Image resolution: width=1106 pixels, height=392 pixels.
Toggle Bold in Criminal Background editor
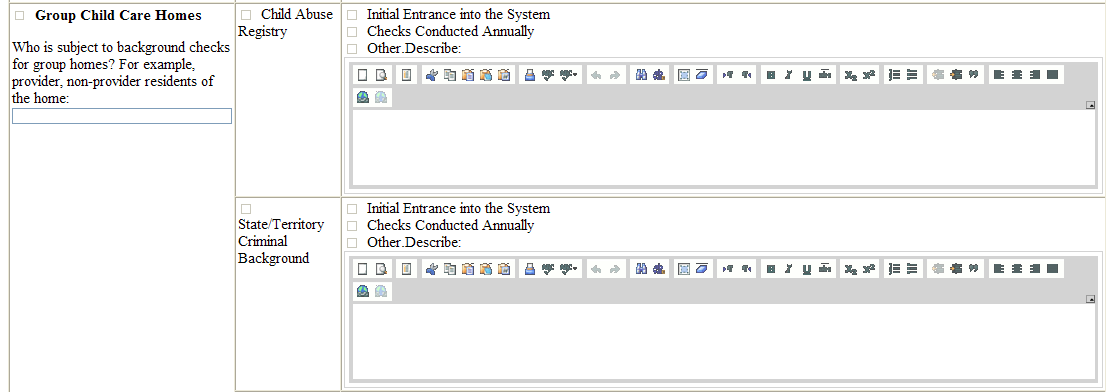(770, 269)
